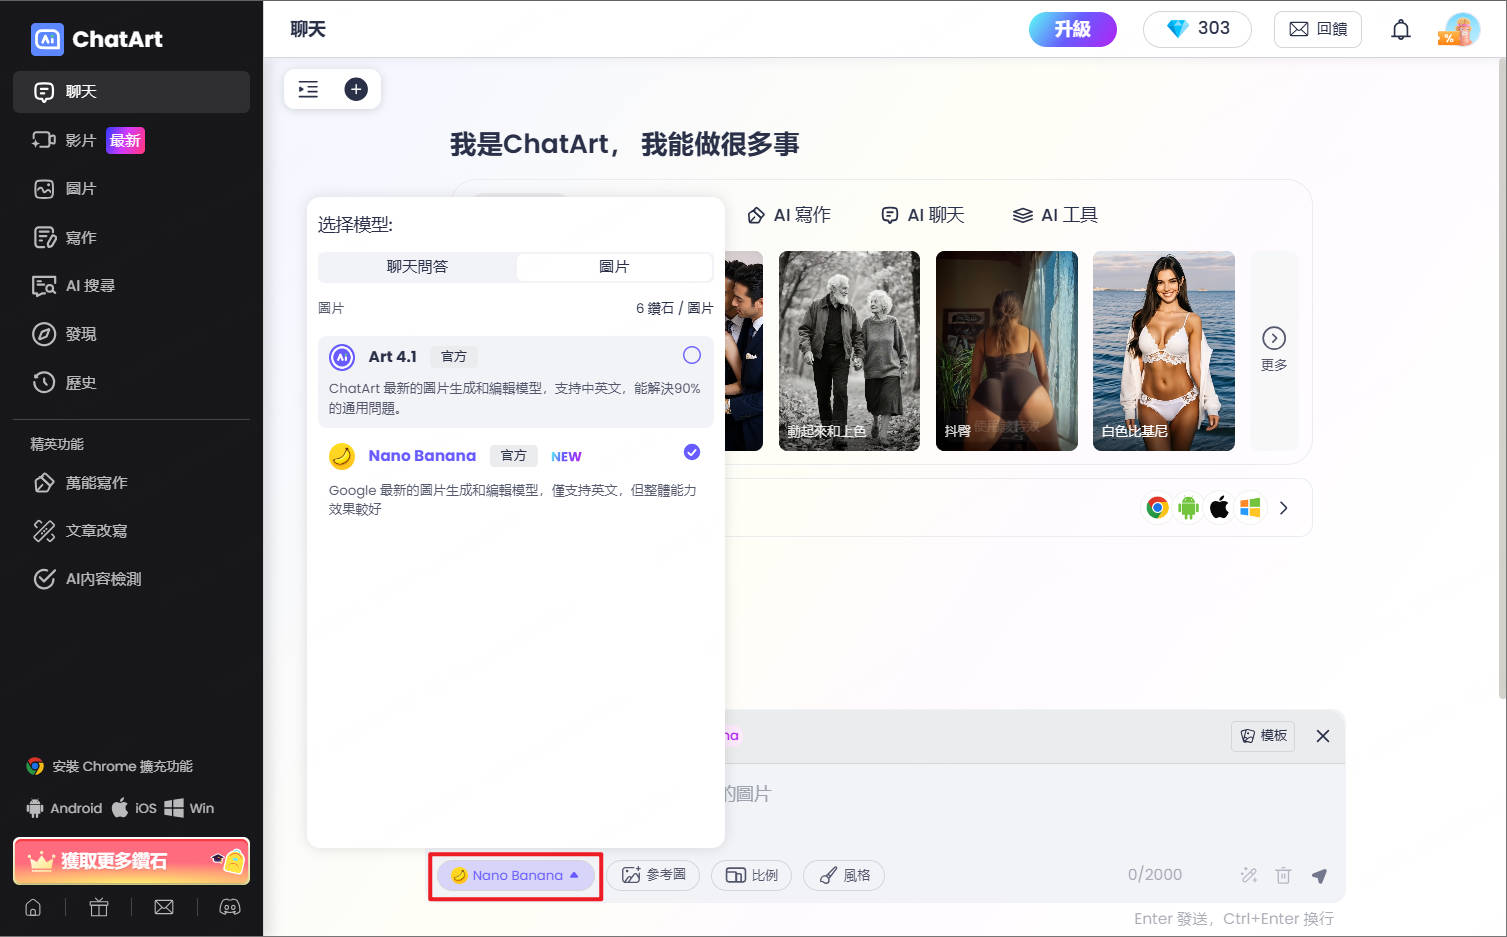The image size is (1507, 937).
Task: Click the trash icon to clear input
Action: tap(1283, 876)
